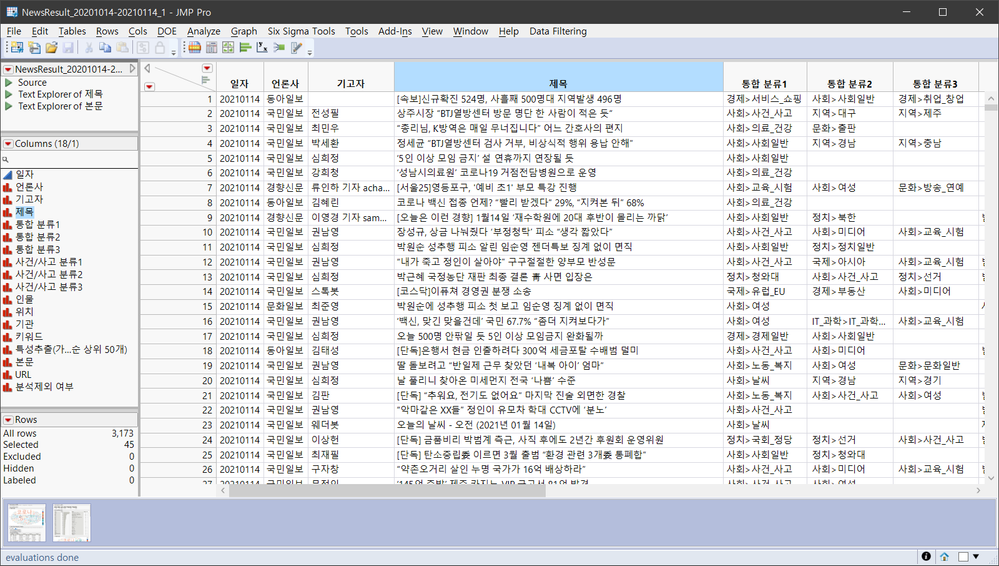The height and width of the screenshot is (566, 999).
Task: Click the Tabulate table icon in the toolbar
Action: point(212,48)
